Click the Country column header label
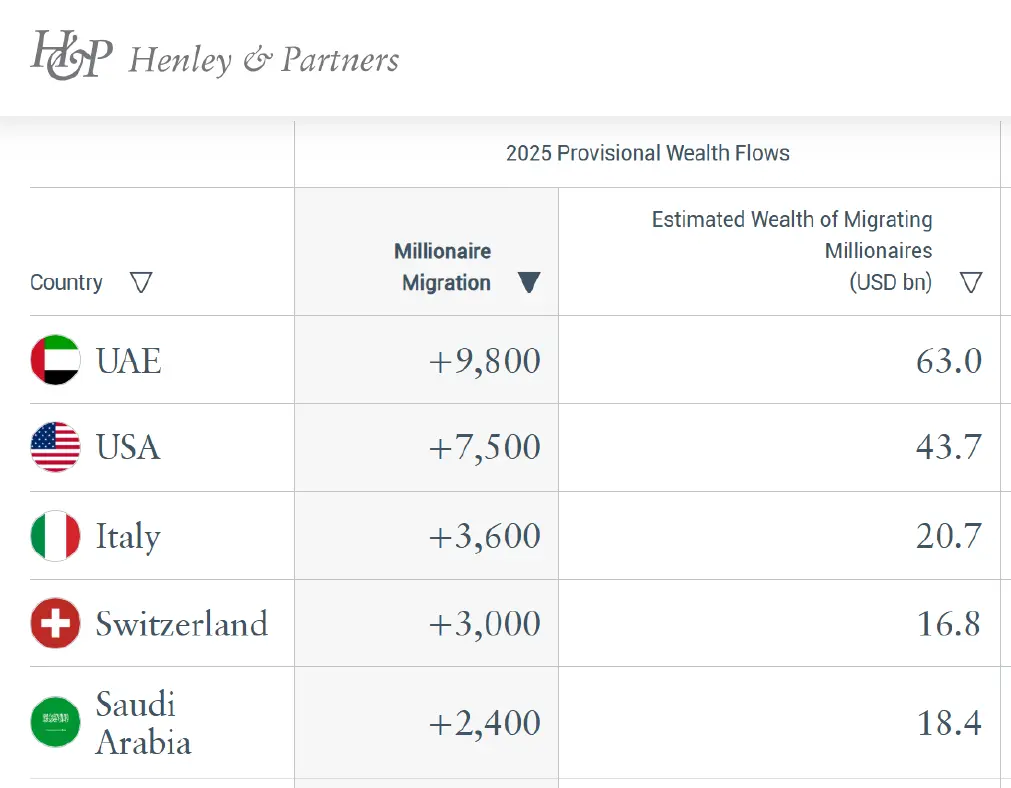The height and width of the screenshot is (788, 1011). pyautogui.click(x=66, y=283)
